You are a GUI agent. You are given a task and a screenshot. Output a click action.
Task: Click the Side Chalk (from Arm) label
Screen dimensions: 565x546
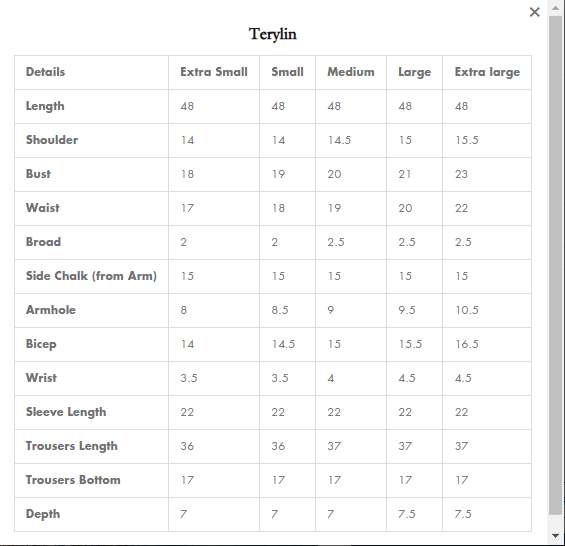(91, 276)
